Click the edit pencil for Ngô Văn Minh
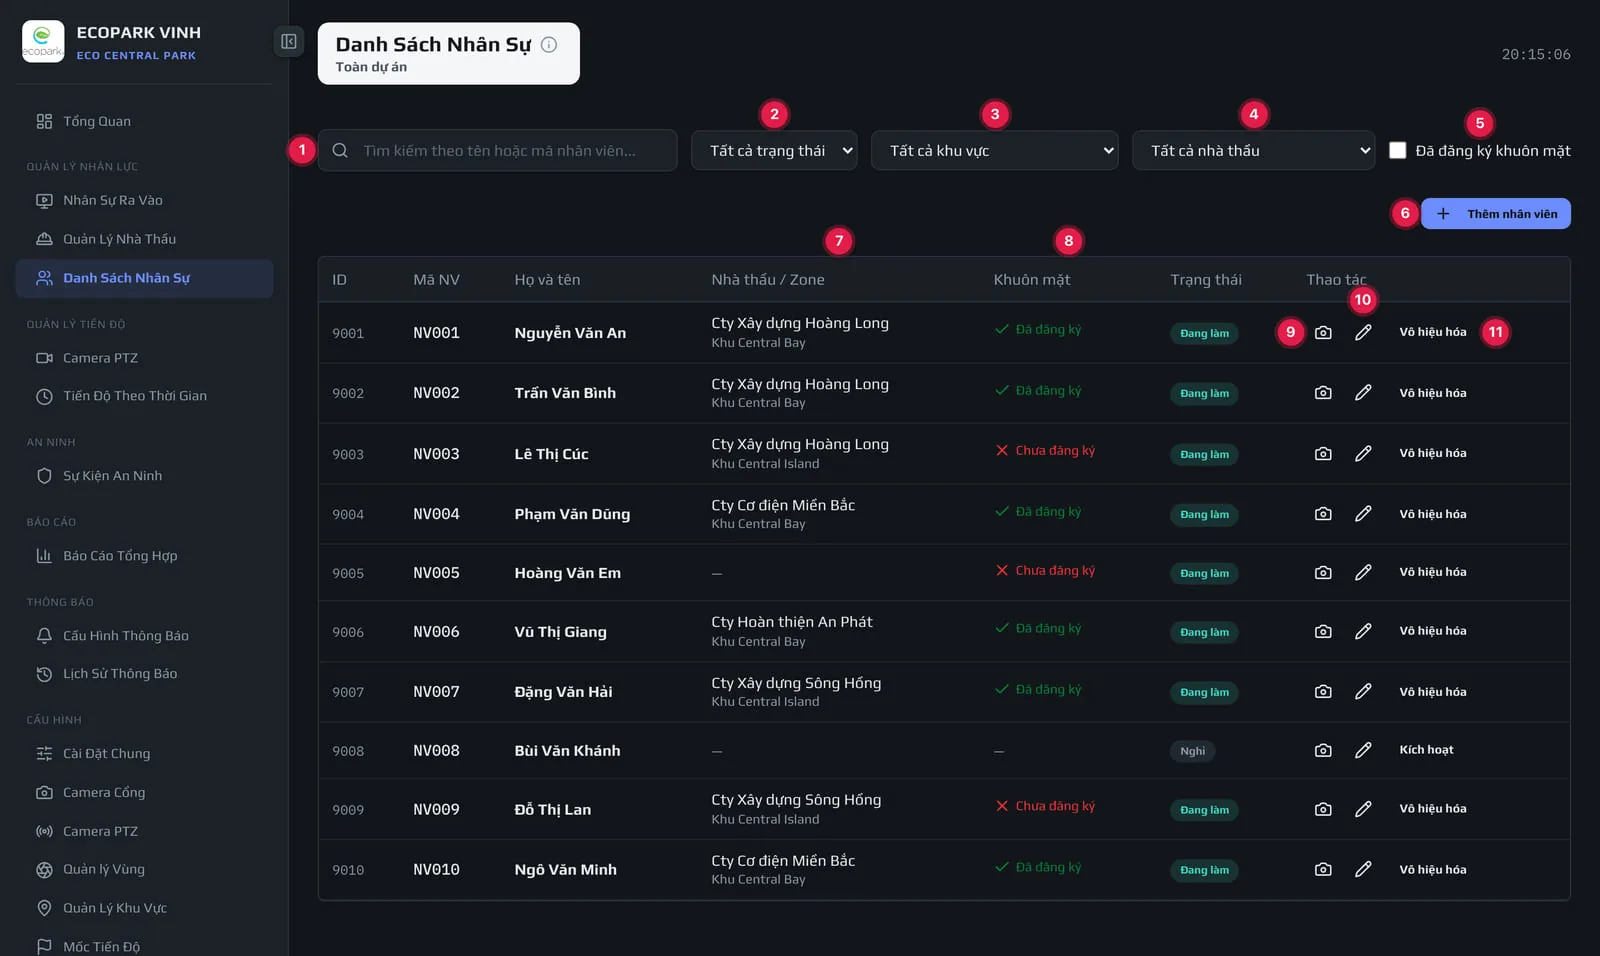Image resolution: width=1600 pixels, height=956 pixels. (1363, 870)
